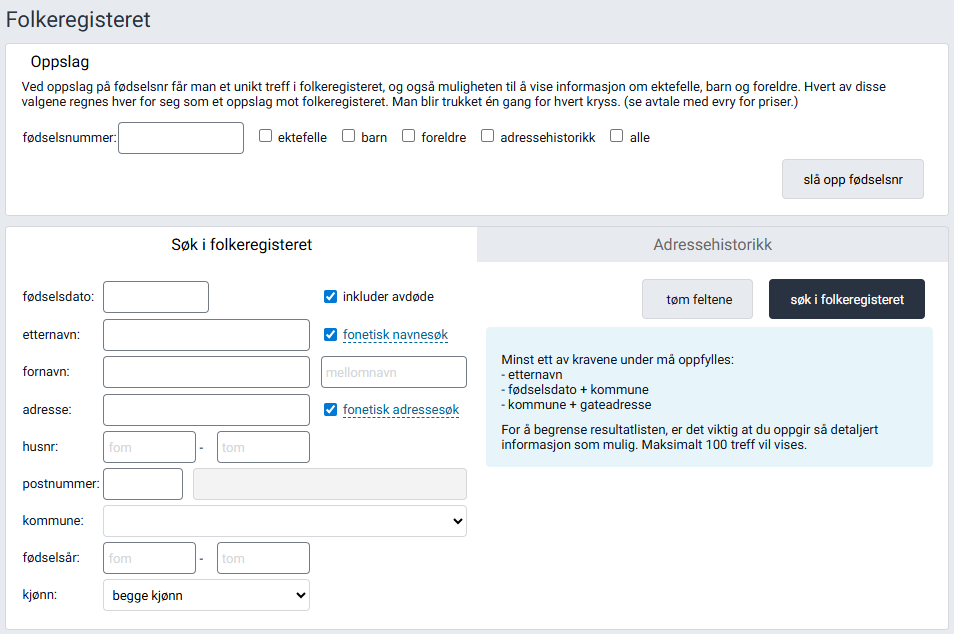954x634 pixels.
Task: Disable fonetisk adressesøk
Action: pyautogui.click(x=330, y=409)
